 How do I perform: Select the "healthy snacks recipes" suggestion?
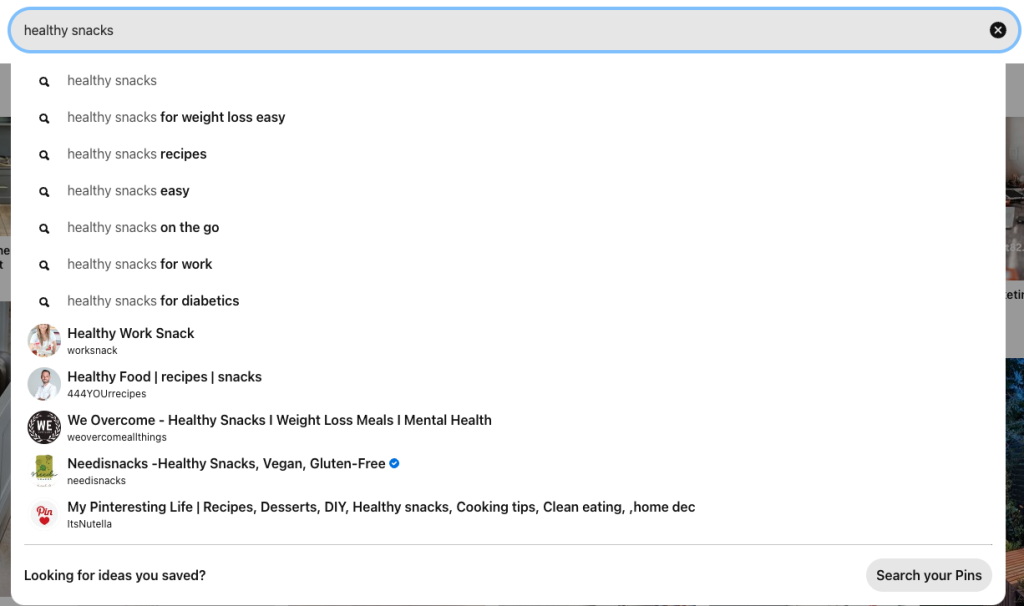[136, 154]
